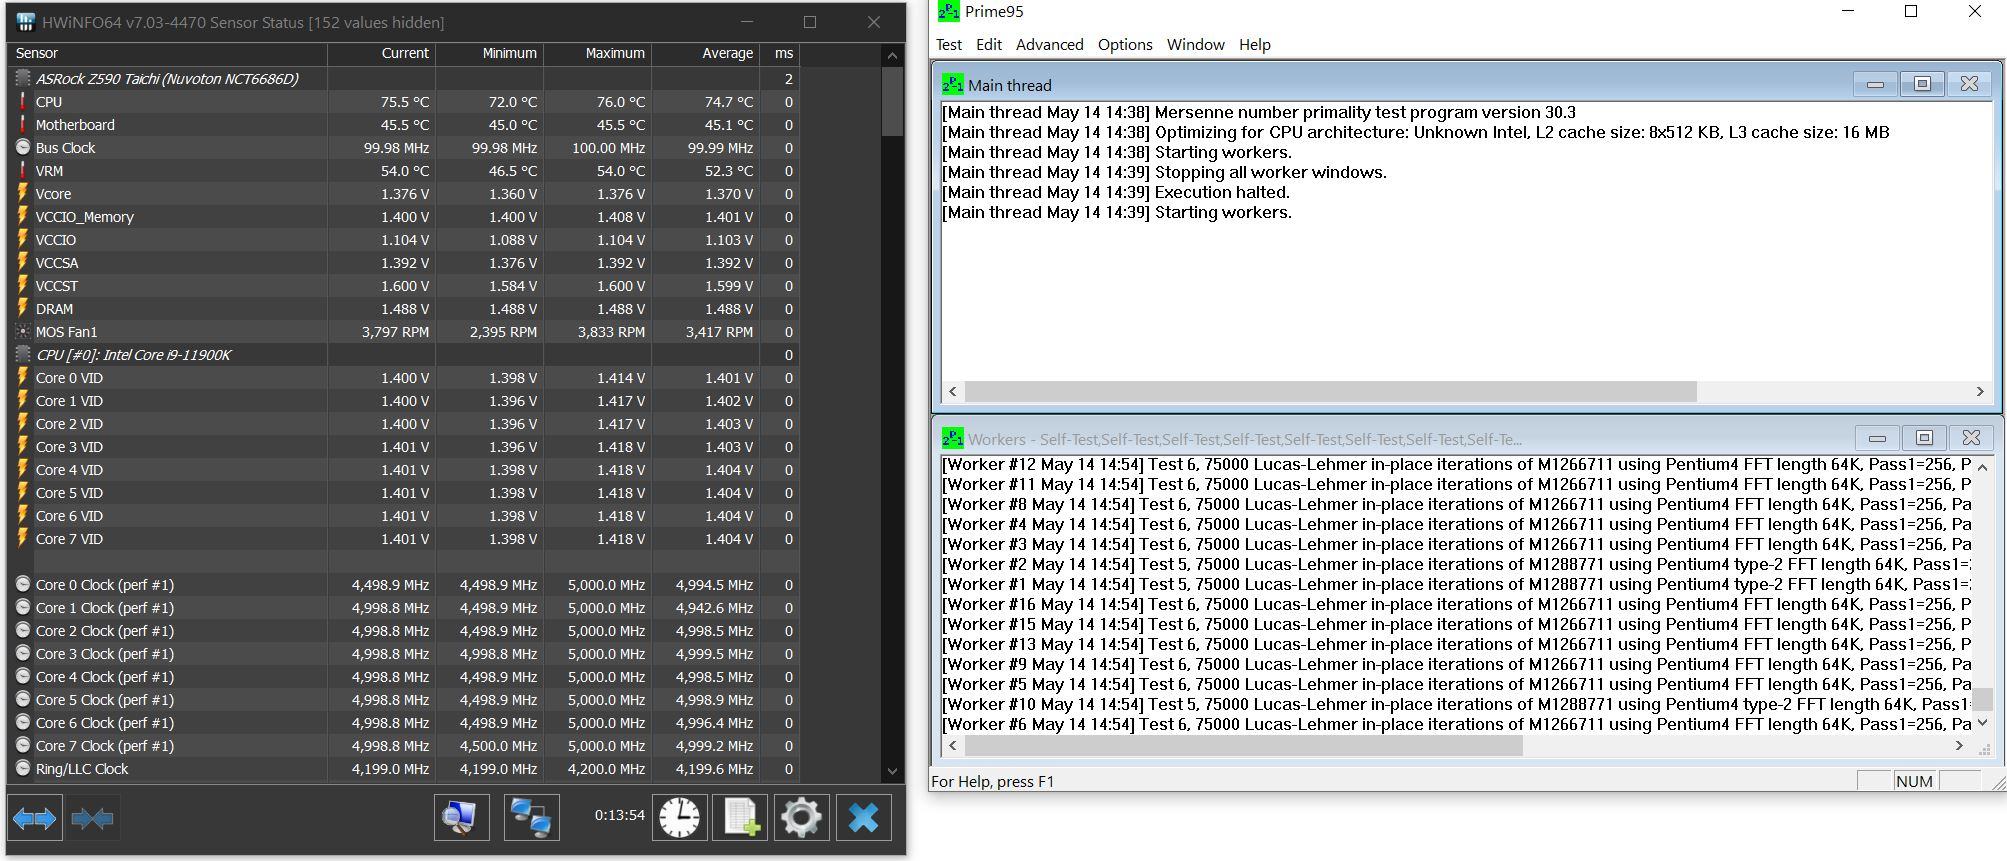Click Prime95 title bar app icon

[948, 12]
